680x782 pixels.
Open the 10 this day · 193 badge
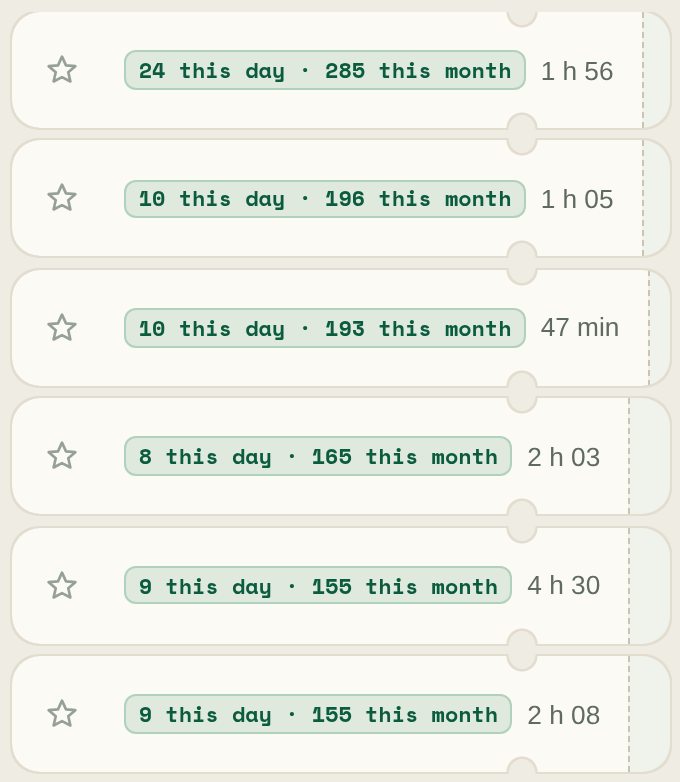click(x=325, y=328)
